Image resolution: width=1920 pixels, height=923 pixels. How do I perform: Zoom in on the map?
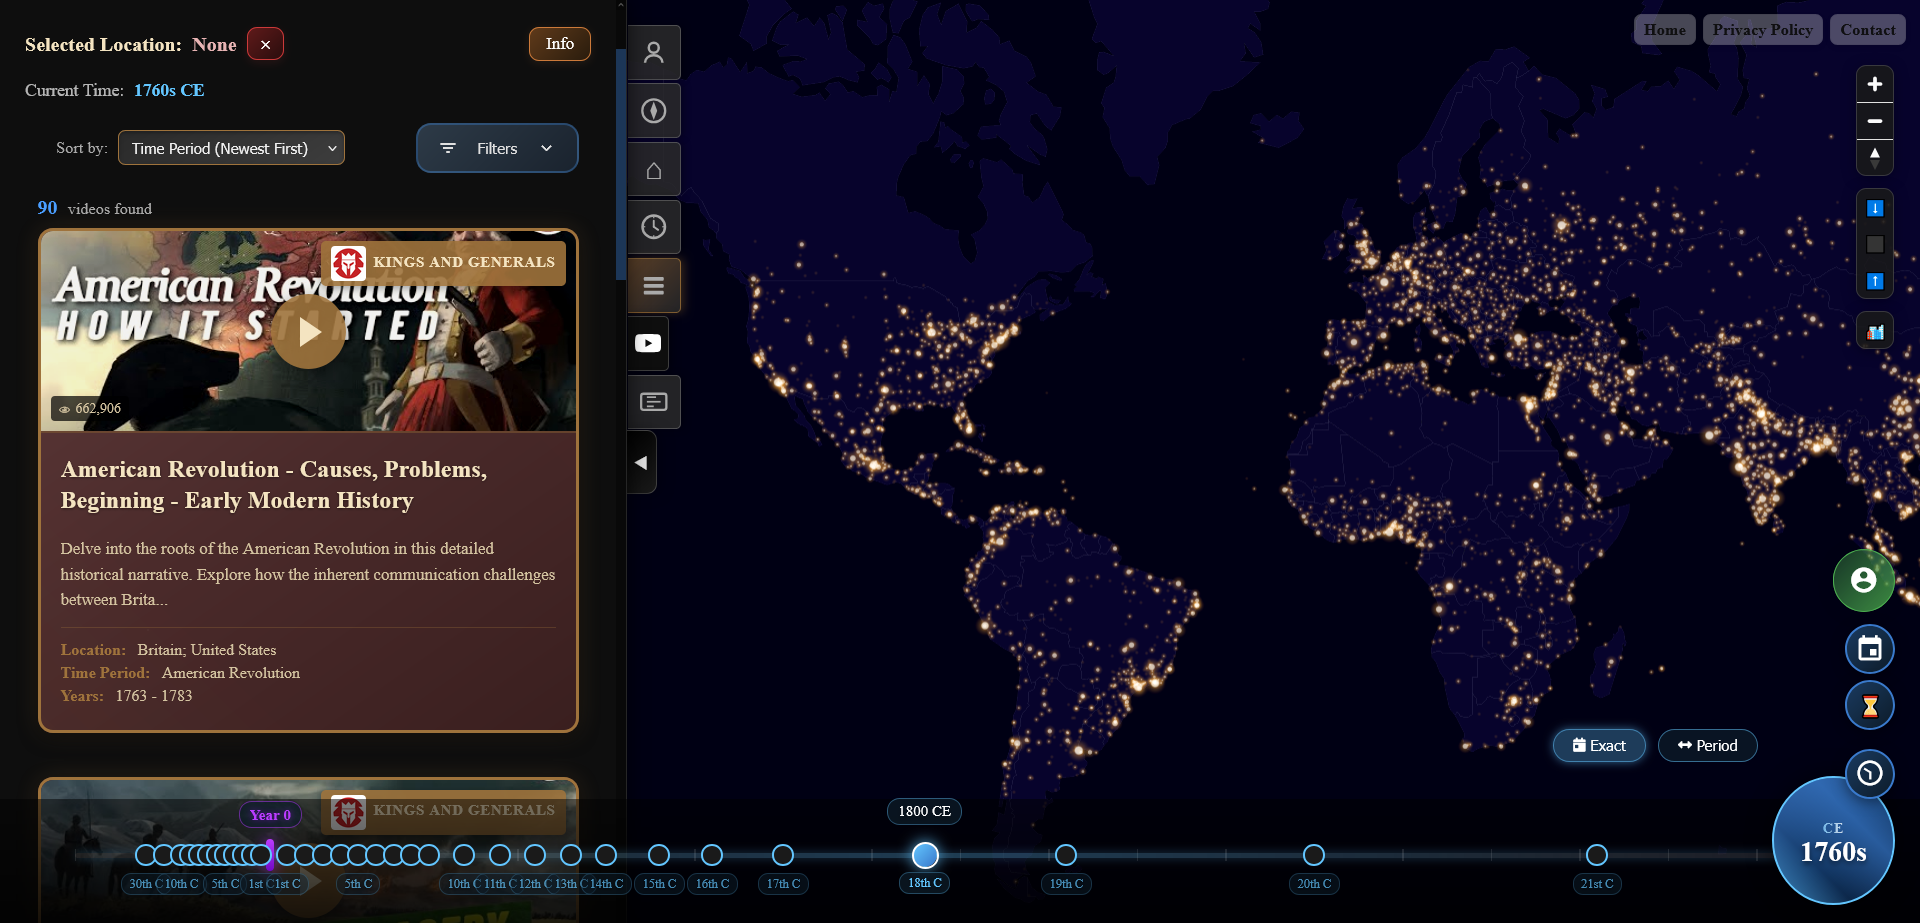tap(1875, 84)
